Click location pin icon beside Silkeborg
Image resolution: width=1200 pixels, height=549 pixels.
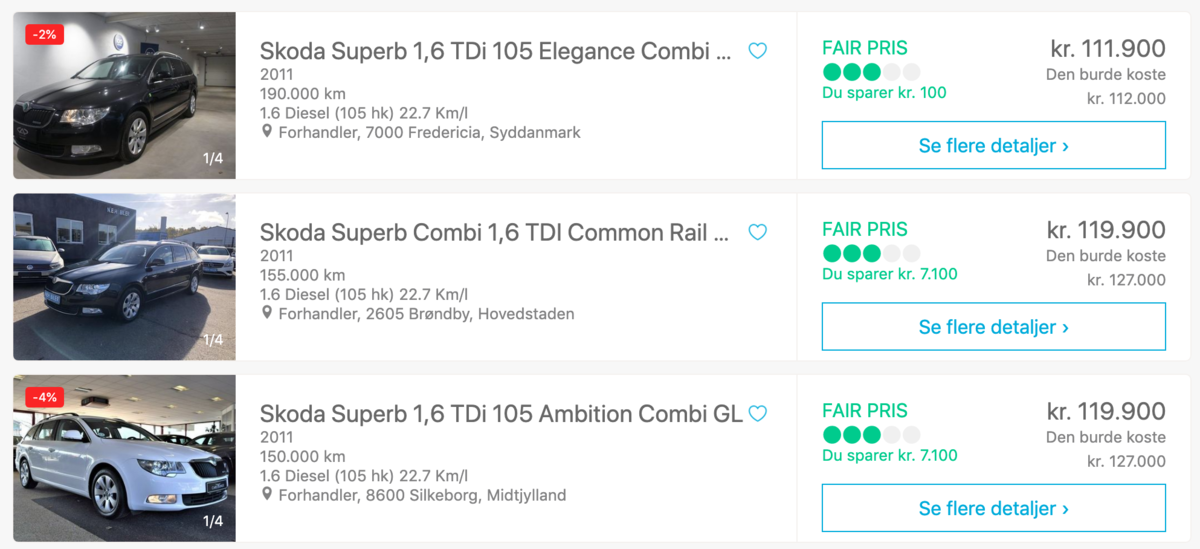[267, 495]
